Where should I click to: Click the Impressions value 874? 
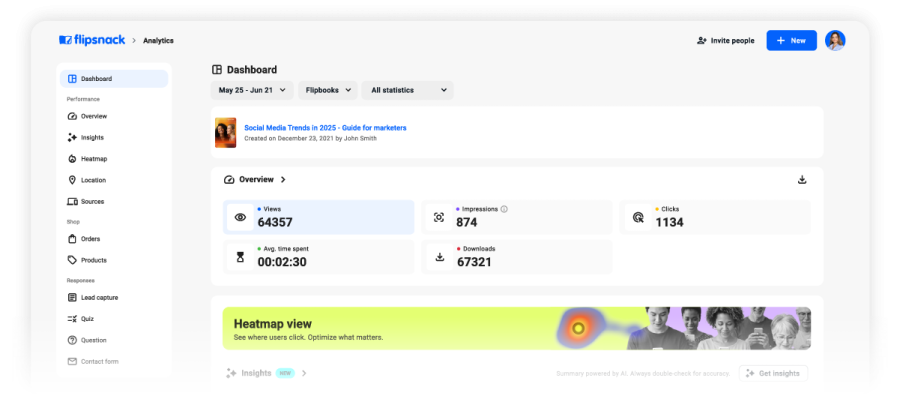[467, 222]
